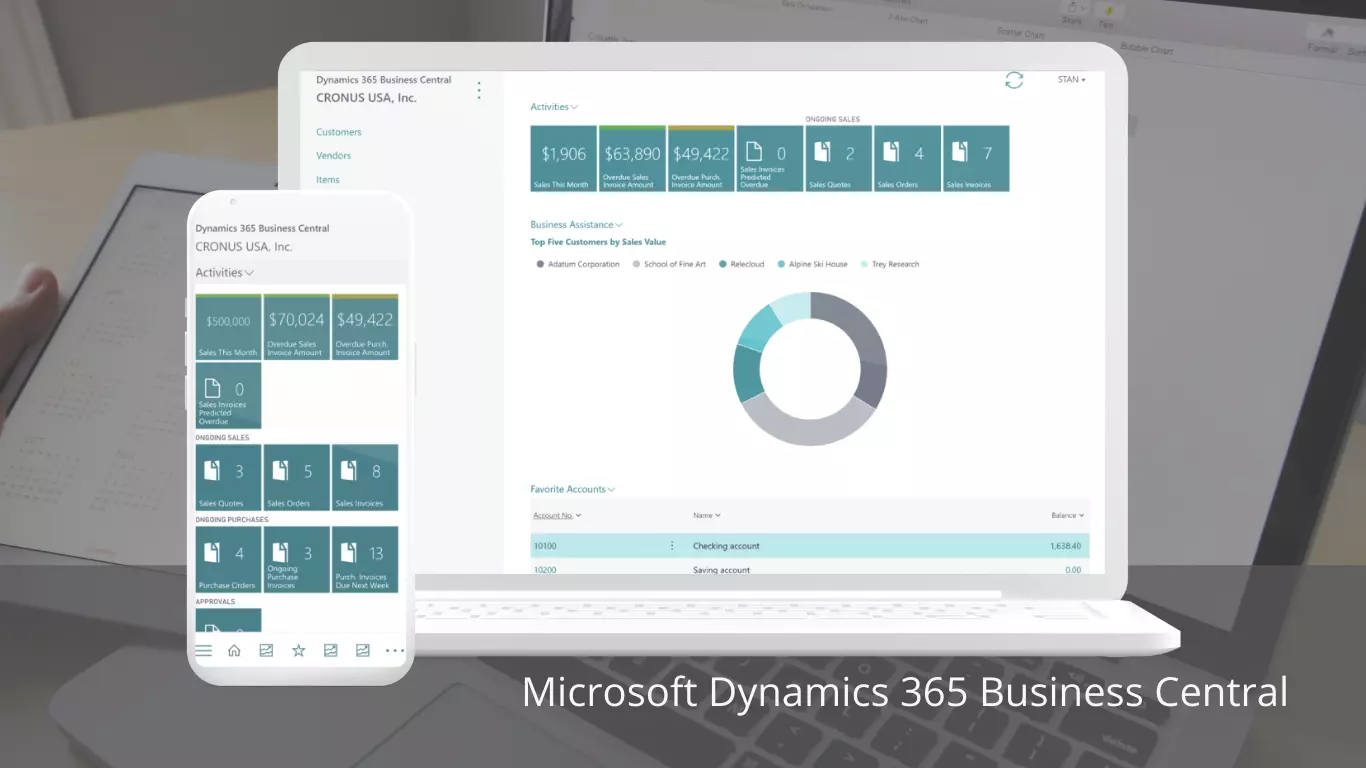1366x768 pixels.
Task: Open row 10100 three-dot actions menu
Action: pyautogui.click(x=672, y=546)
